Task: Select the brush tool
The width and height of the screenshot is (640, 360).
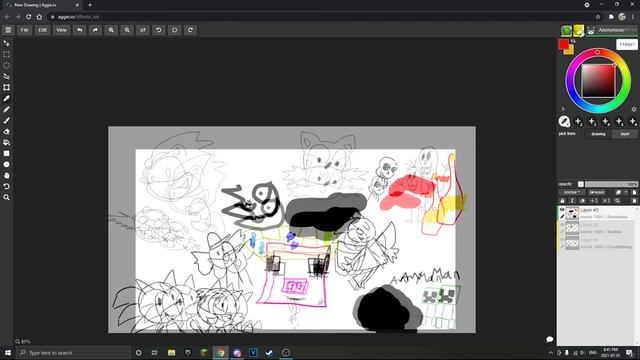Action: point(7,120)
